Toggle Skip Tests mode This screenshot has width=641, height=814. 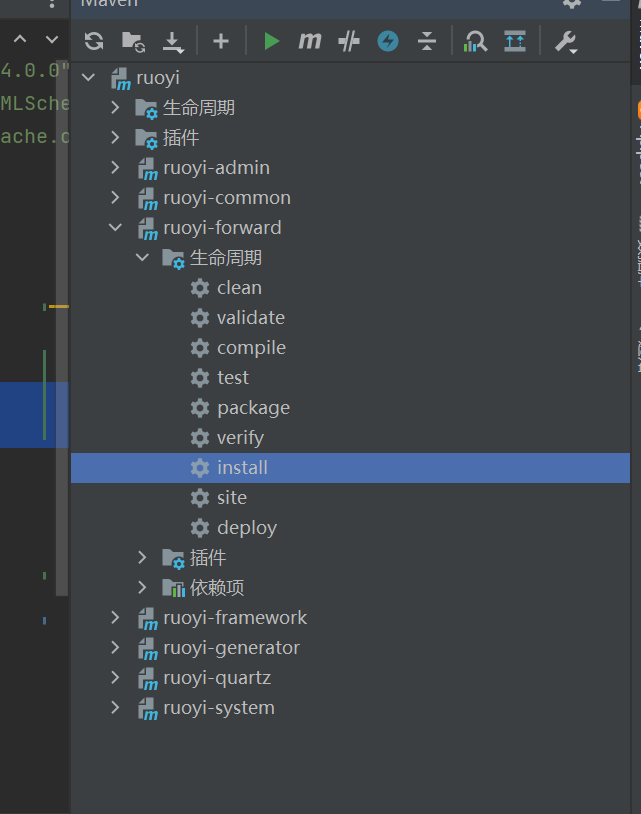pos(349,41)
